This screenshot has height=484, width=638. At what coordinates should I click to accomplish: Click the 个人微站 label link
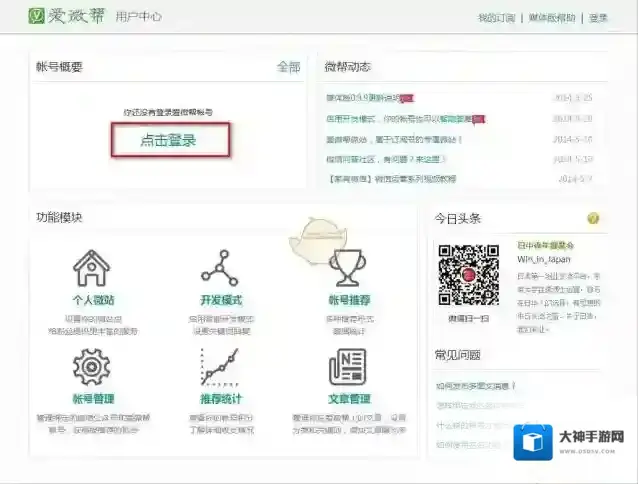(93, 300)
